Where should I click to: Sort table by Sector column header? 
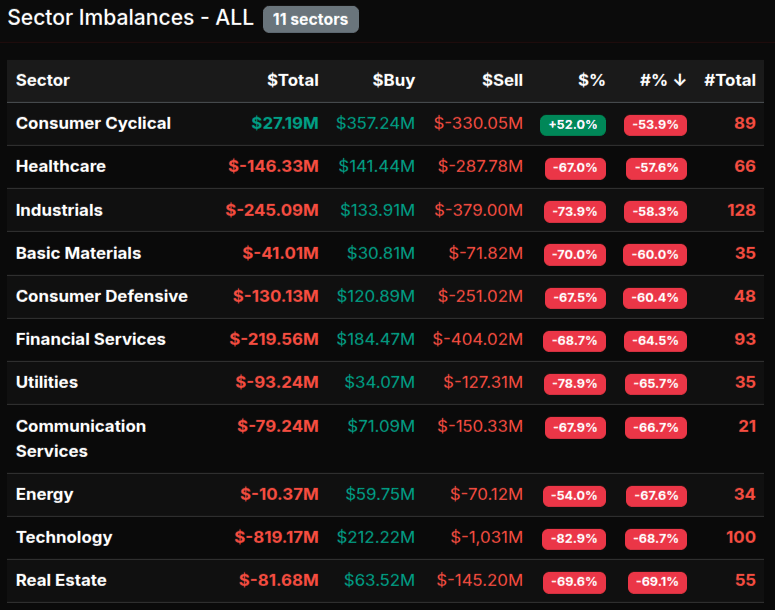tap(43, 80)
